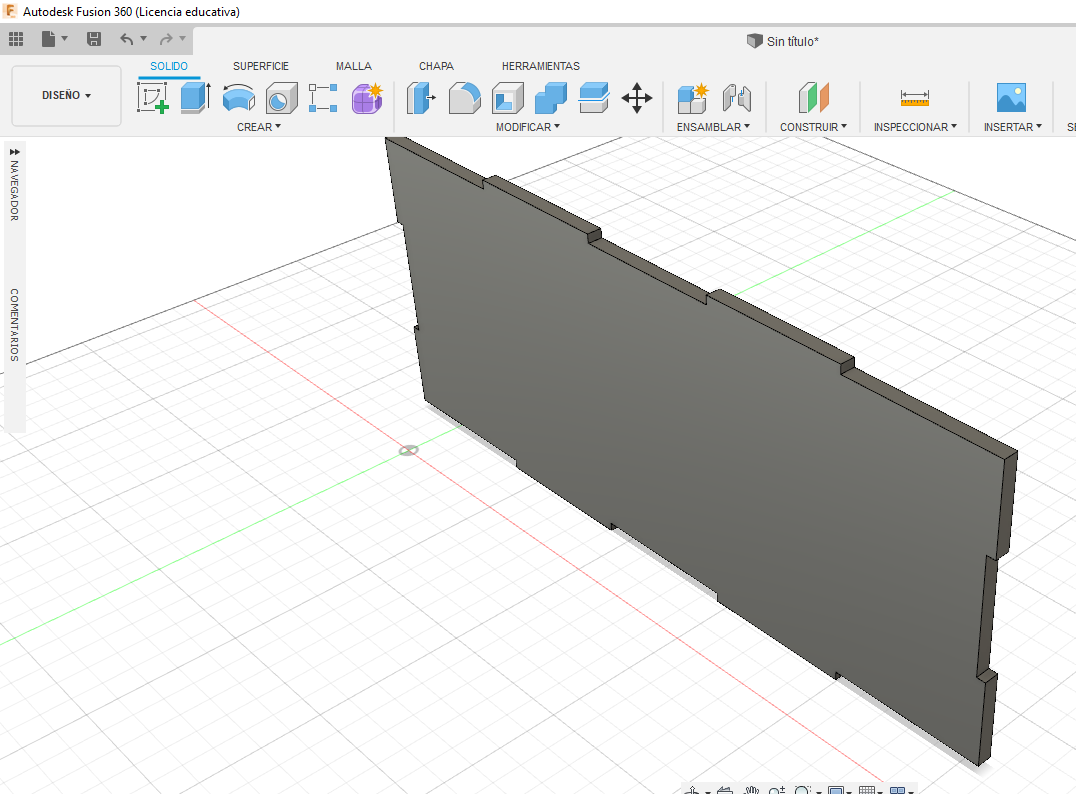Select the Insert image tool
The width and height of the screenshot is (1076, 794).
(x=1011, y=97)
